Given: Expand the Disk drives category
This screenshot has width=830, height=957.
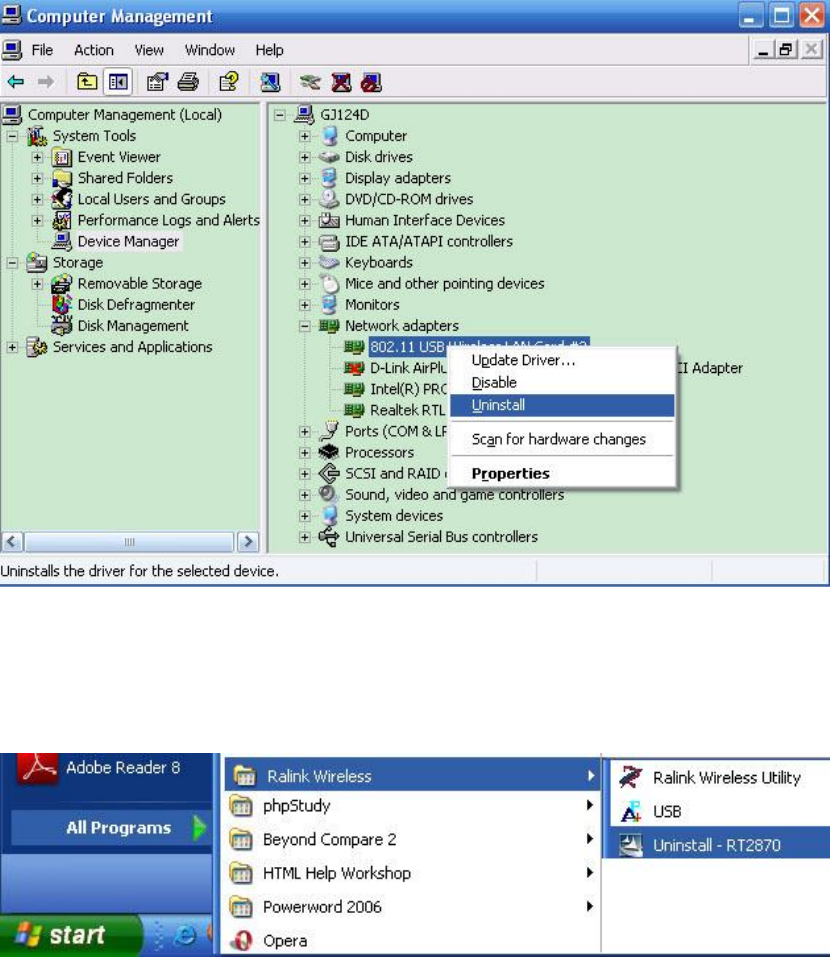Looking at the screenshot, I should (x=305, y=157).
